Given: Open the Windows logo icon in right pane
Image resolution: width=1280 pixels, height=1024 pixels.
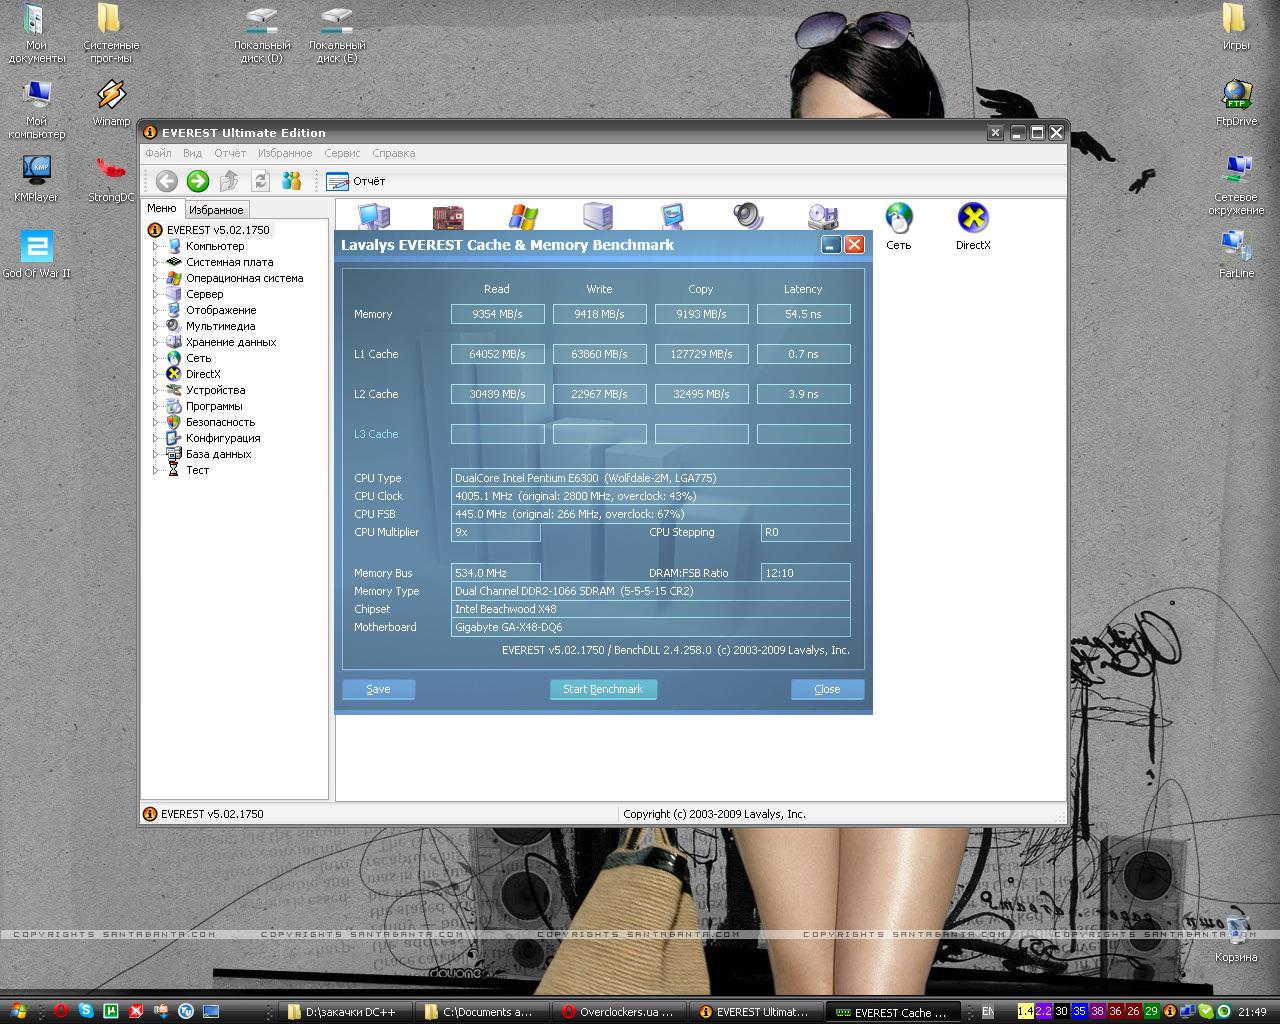Looking at the screenshot, I should pyautogui.click(x=523, y=217).
